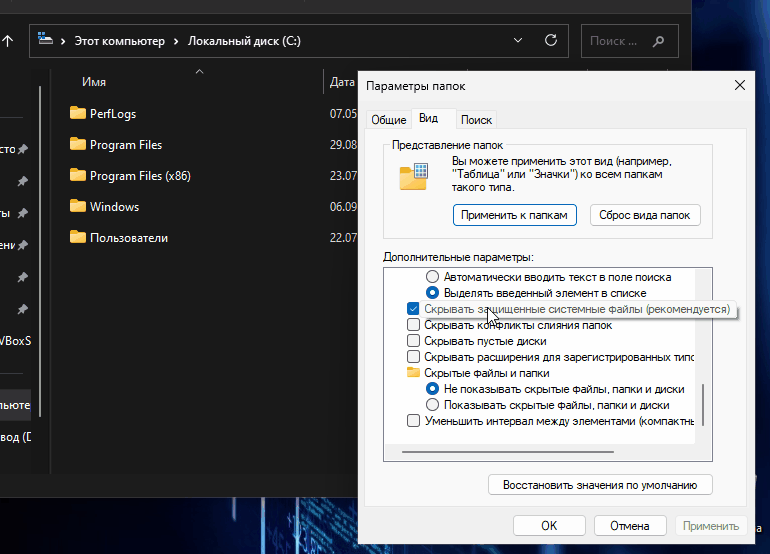
Task: Click the Пользователи folder name
Action: [x=129, y=238]
